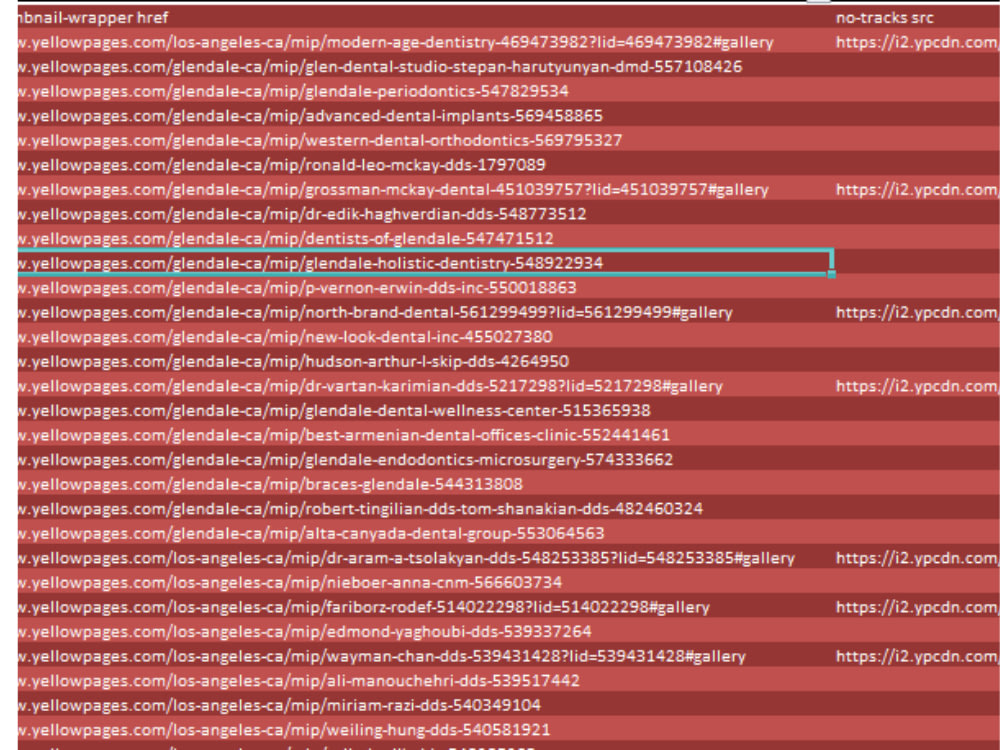The image size is (1000, 750).
Task: Select the ali-manouchehri-dds-539517442 cell
Action: click(x=425, y=680)
